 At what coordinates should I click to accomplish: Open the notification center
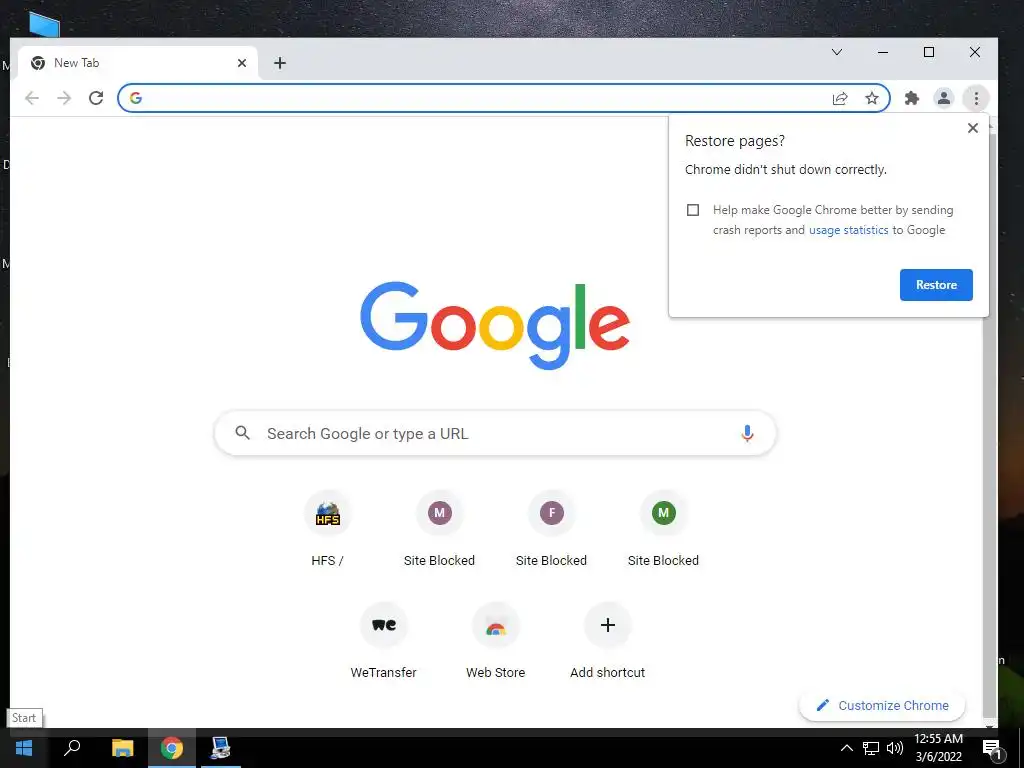[992, 749]
